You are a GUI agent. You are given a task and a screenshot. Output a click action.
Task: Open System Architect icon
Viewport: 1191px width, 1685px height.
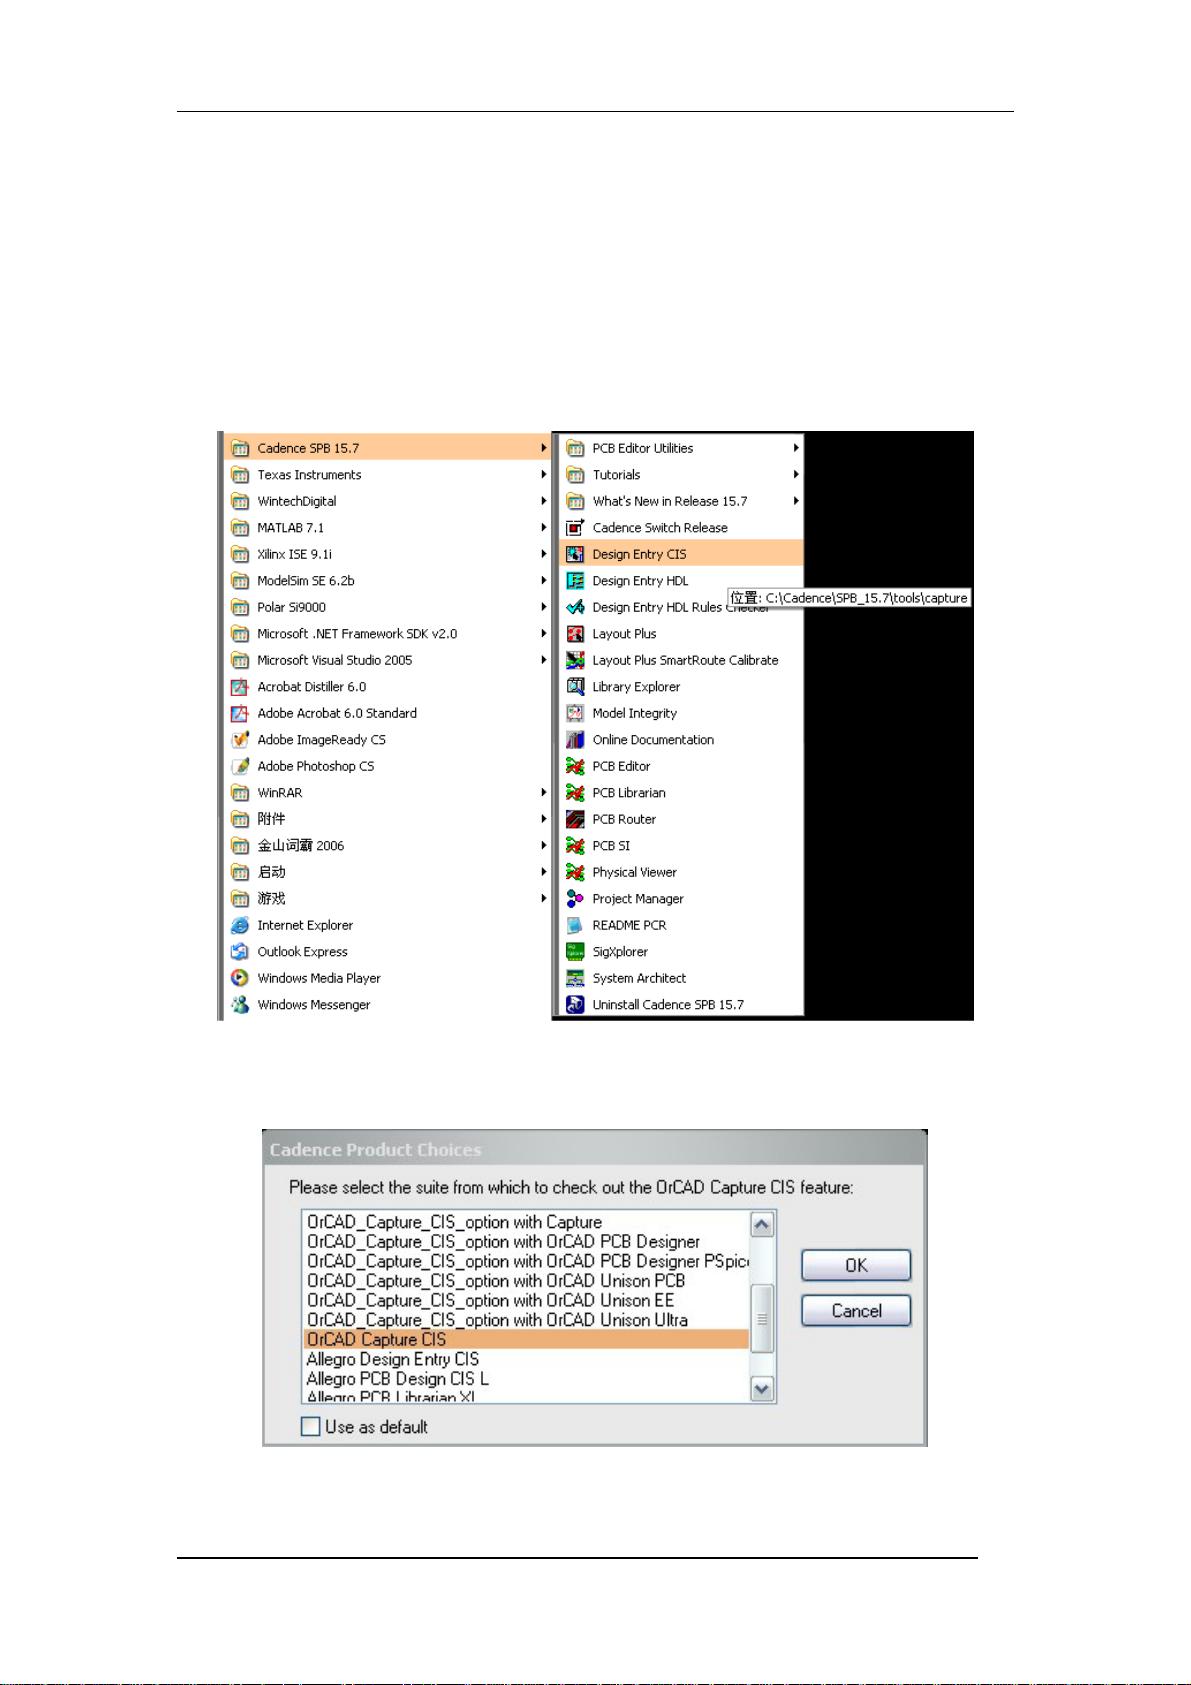tap(575, 978)
